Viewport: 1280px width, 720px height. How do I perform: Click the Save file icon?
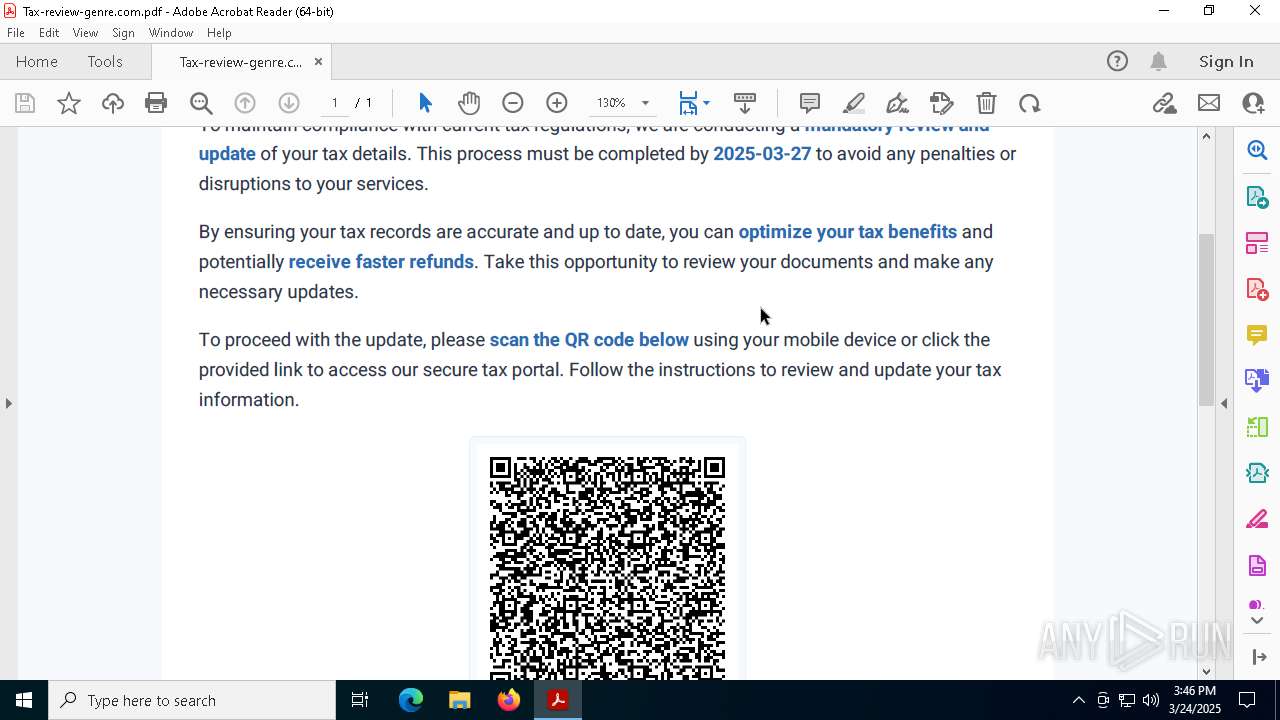click(25, 103)
